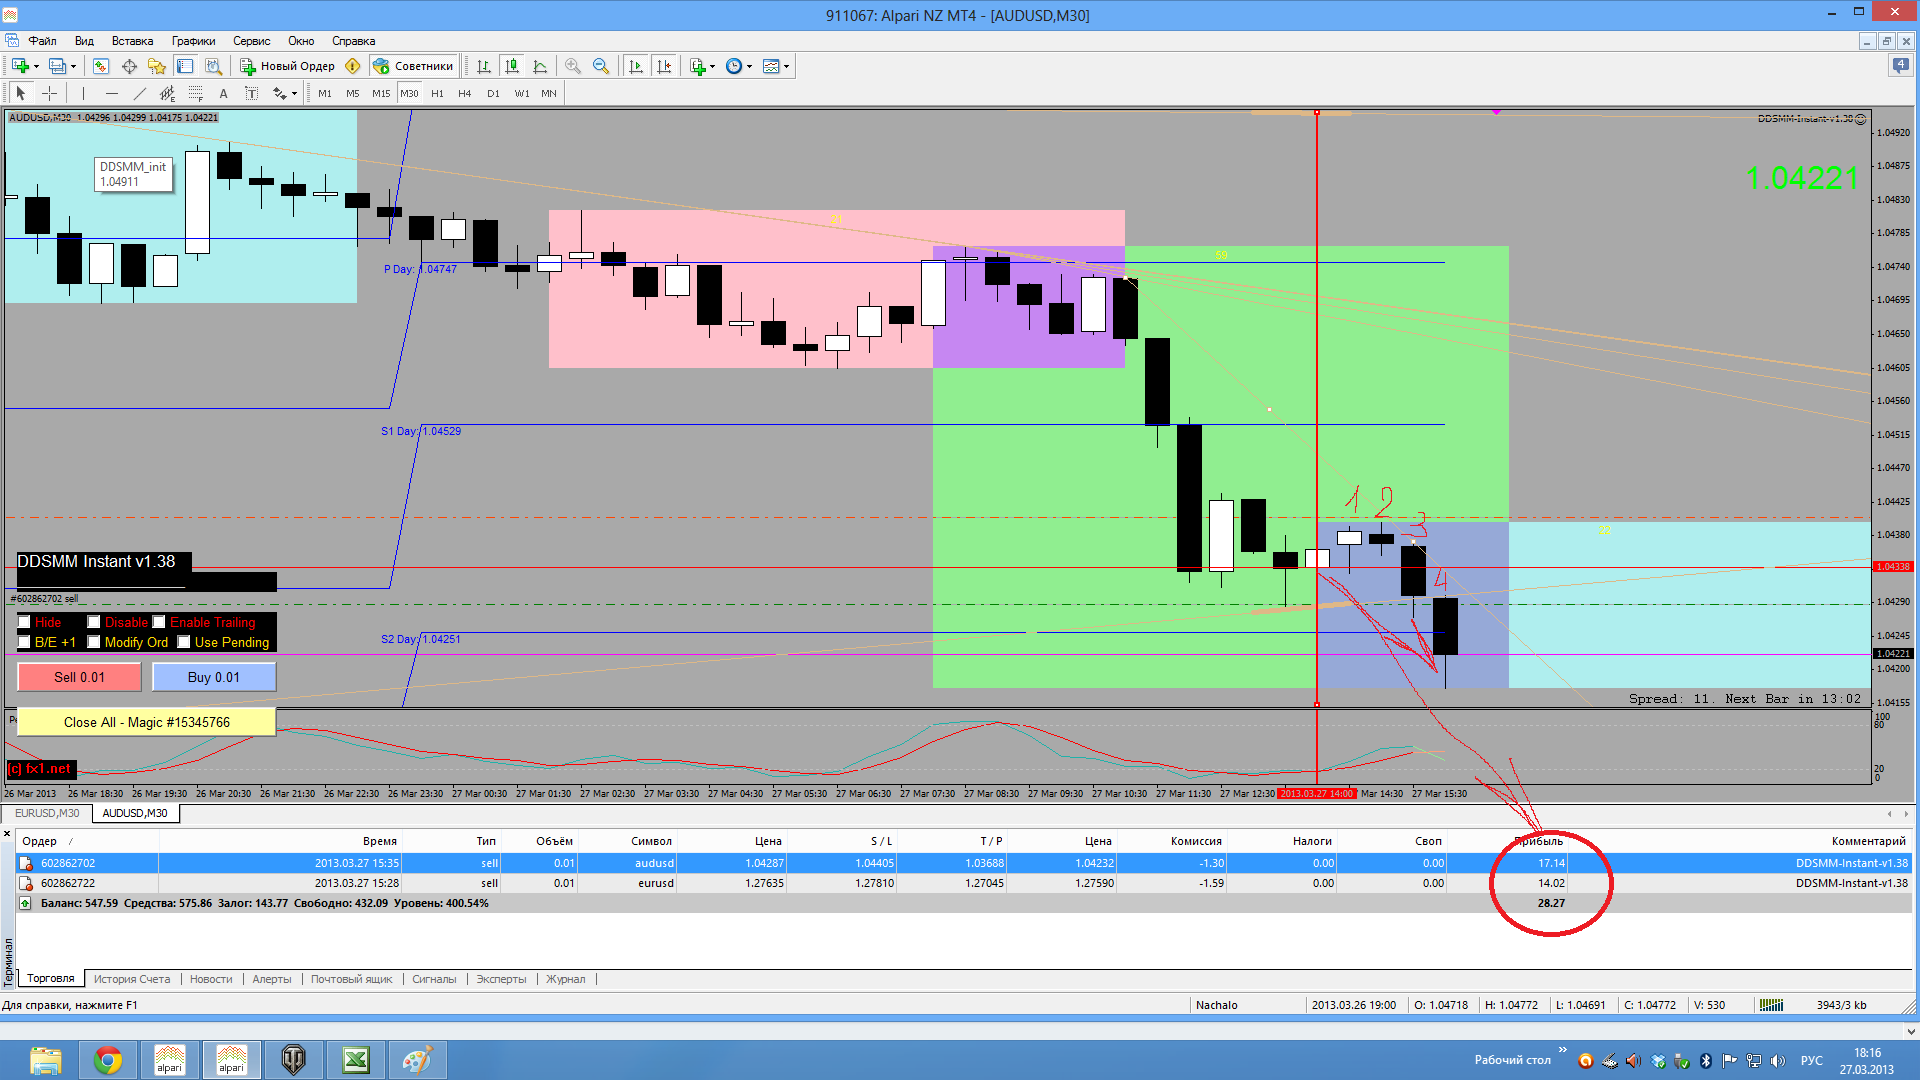1920x1080 pixels.
Task: Open File Explorer from the taskbar
Action: 46,1060
